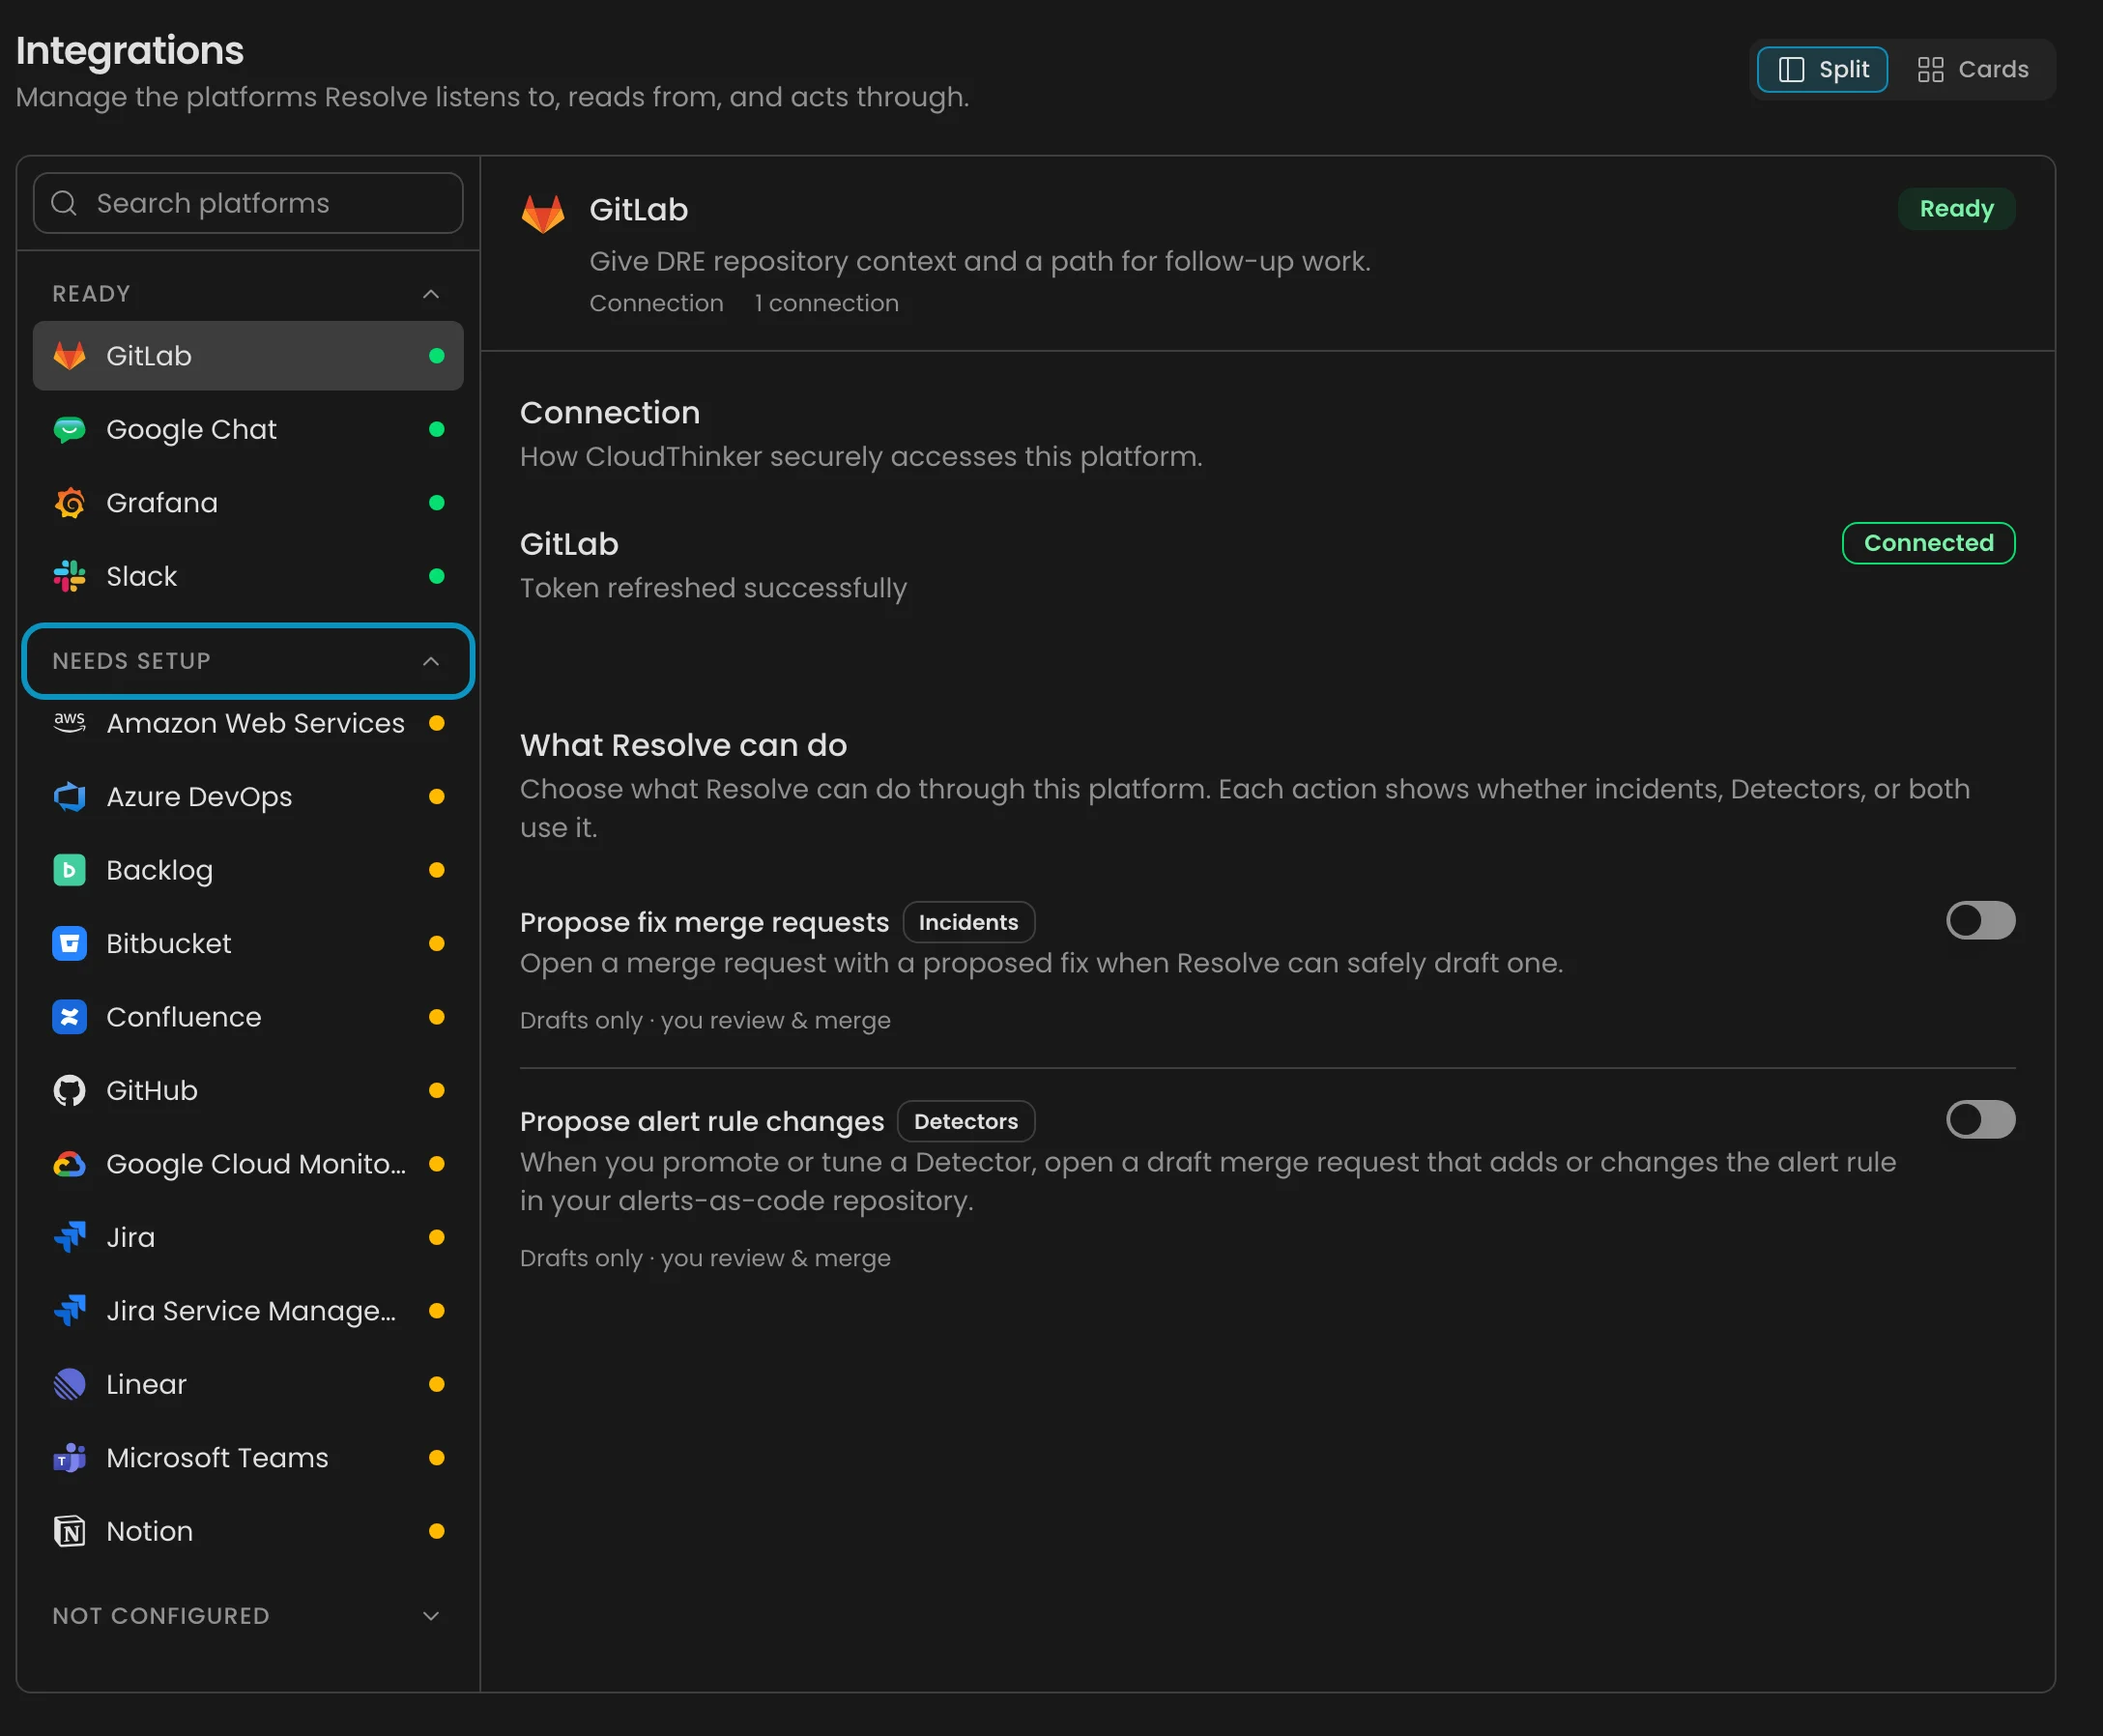
Task: Expand the Not Configured section
Action: (x=248, y=1616)
